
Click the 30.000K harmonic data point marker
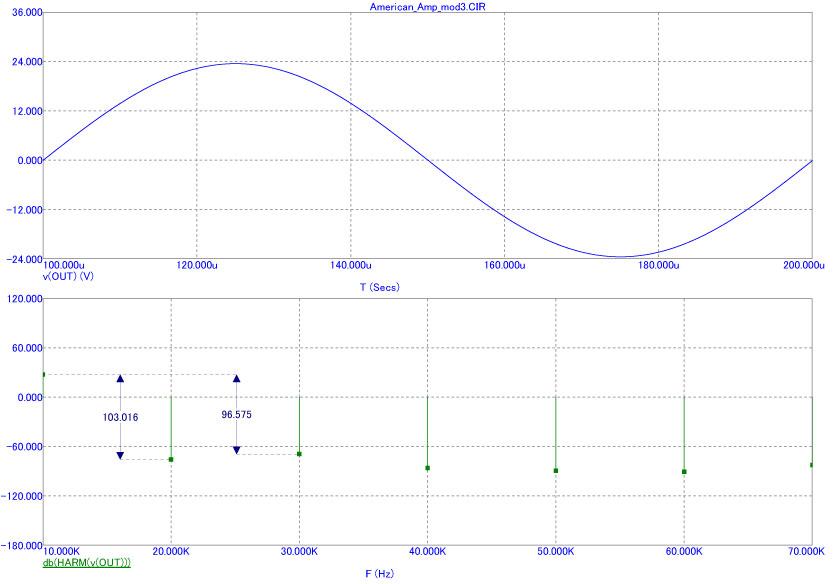coord(299,454)
